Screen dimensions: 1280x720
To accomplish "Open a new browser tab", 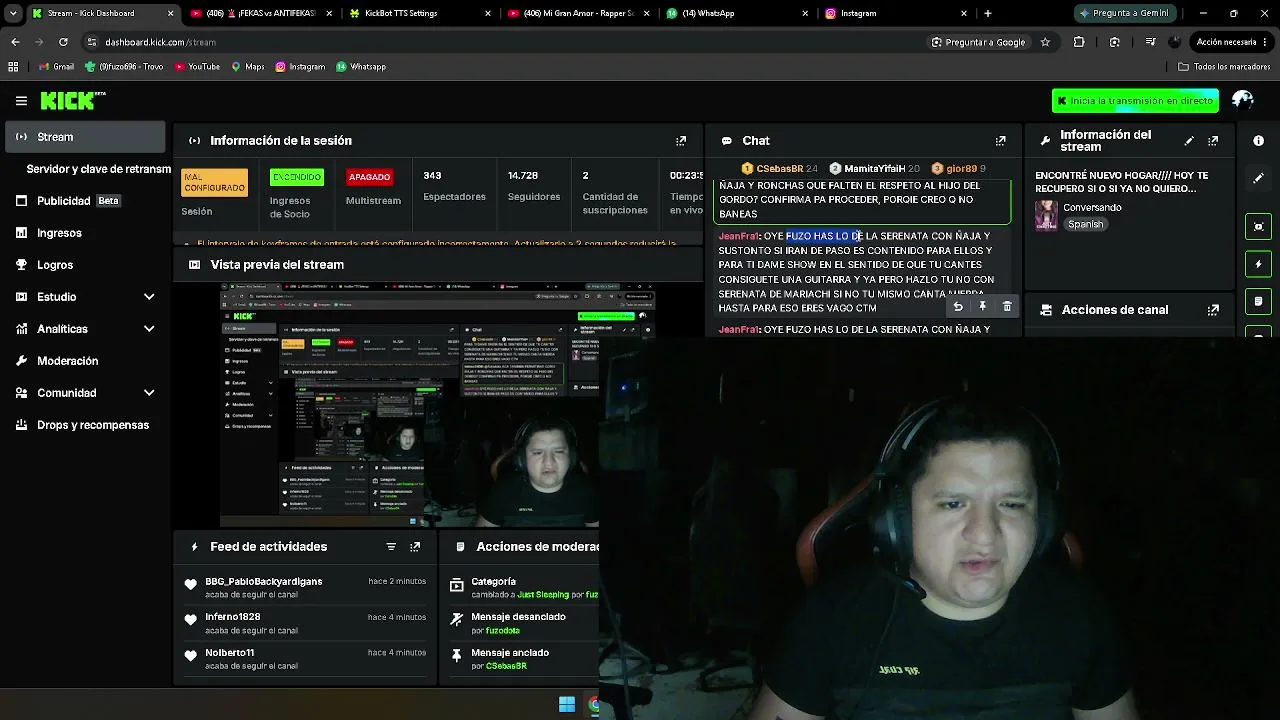I will [988, 13].
